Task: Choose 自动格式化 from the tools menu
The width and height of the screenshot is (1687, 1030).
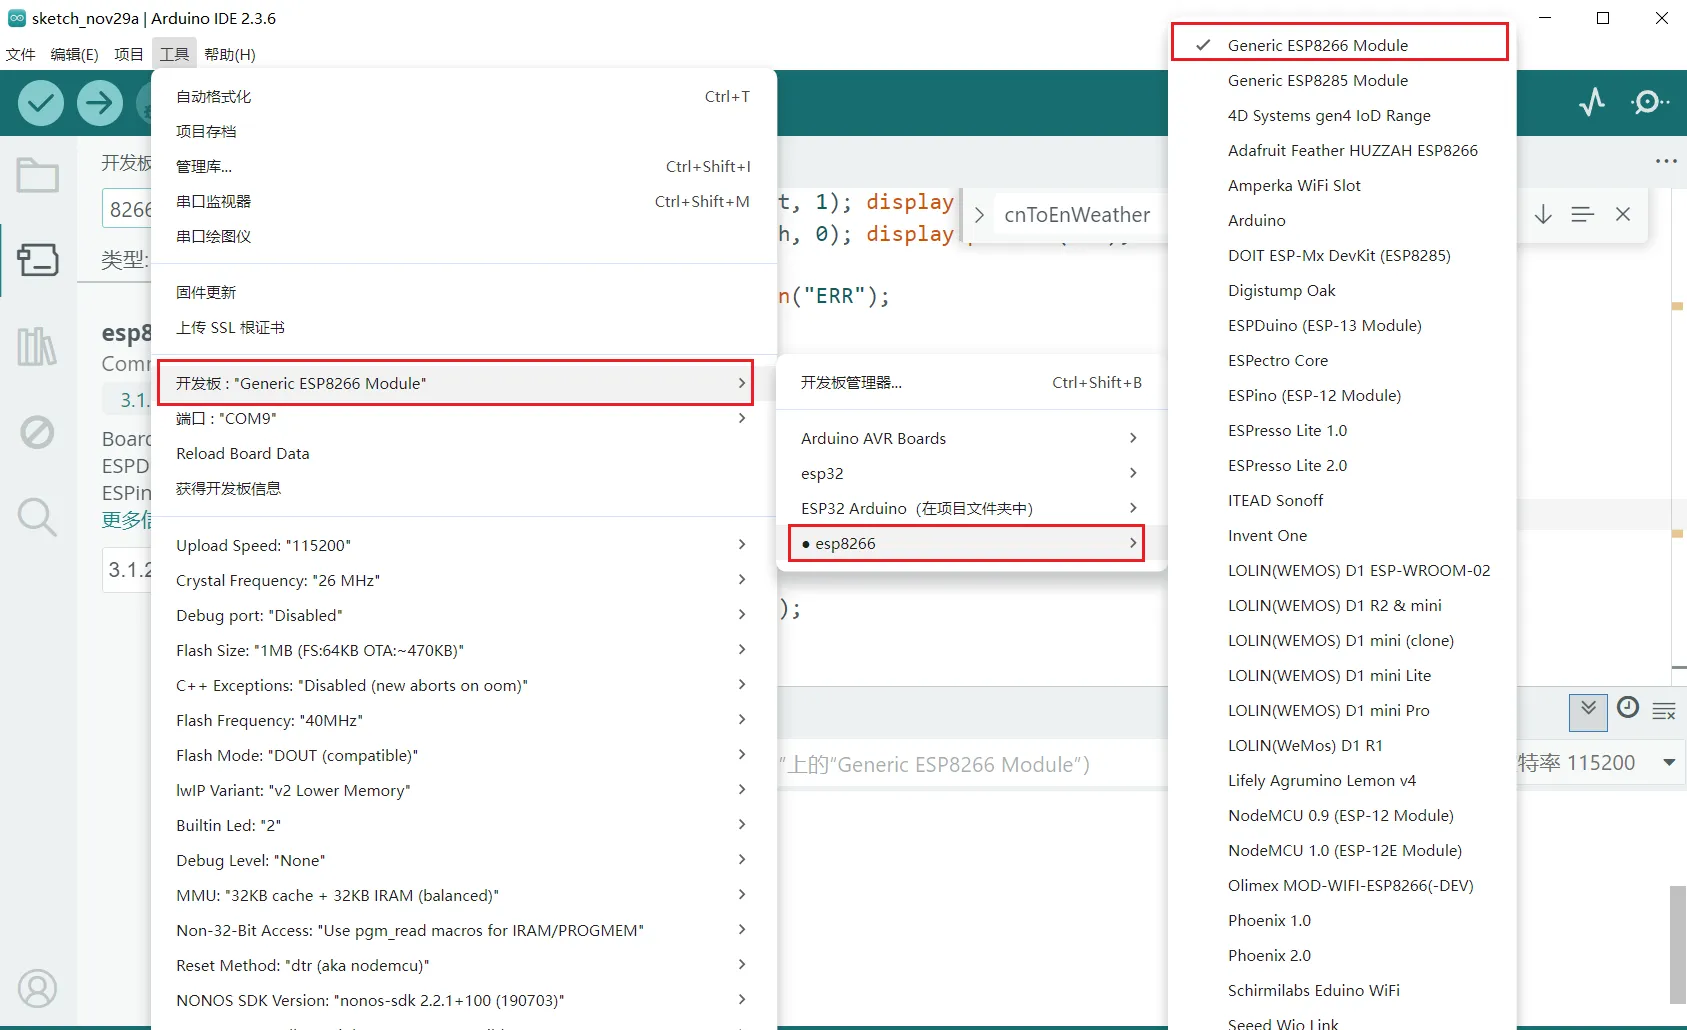Action: click(464, 96)
